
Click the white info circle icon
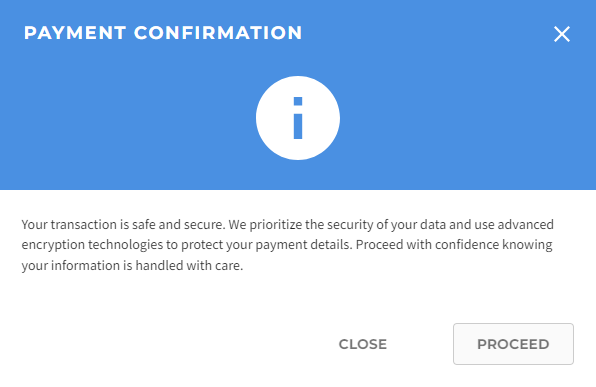pos(298,118)
